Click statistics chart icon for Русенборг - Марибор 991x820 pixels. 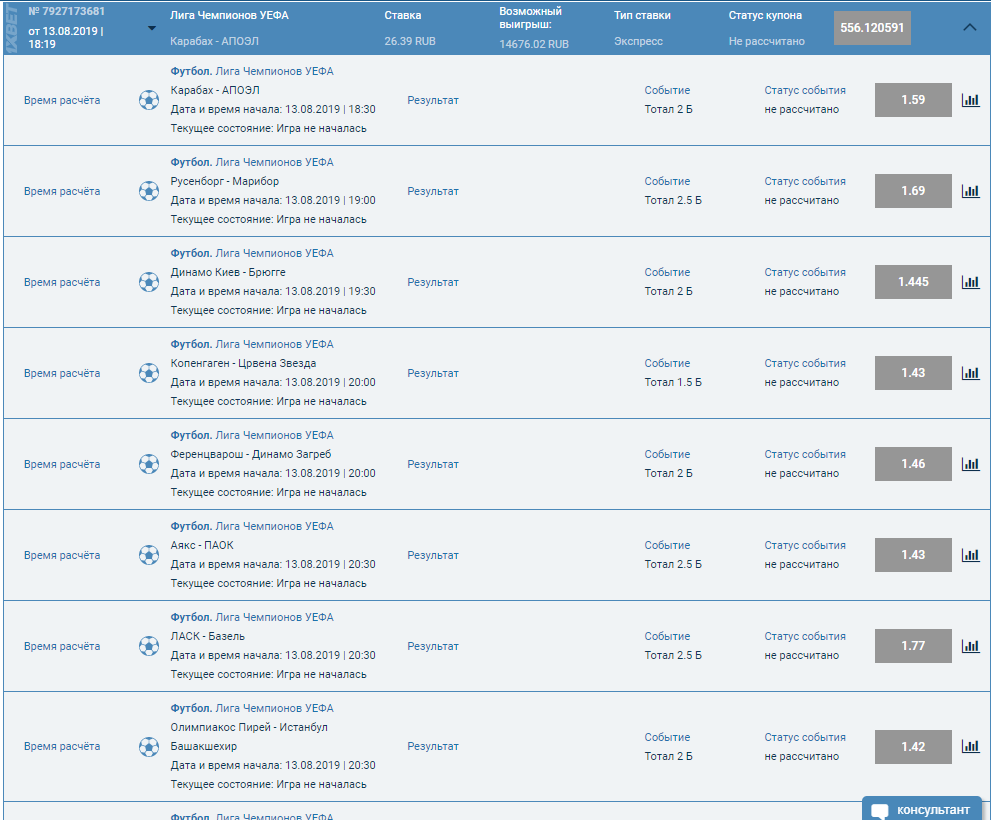pos(970,191)
